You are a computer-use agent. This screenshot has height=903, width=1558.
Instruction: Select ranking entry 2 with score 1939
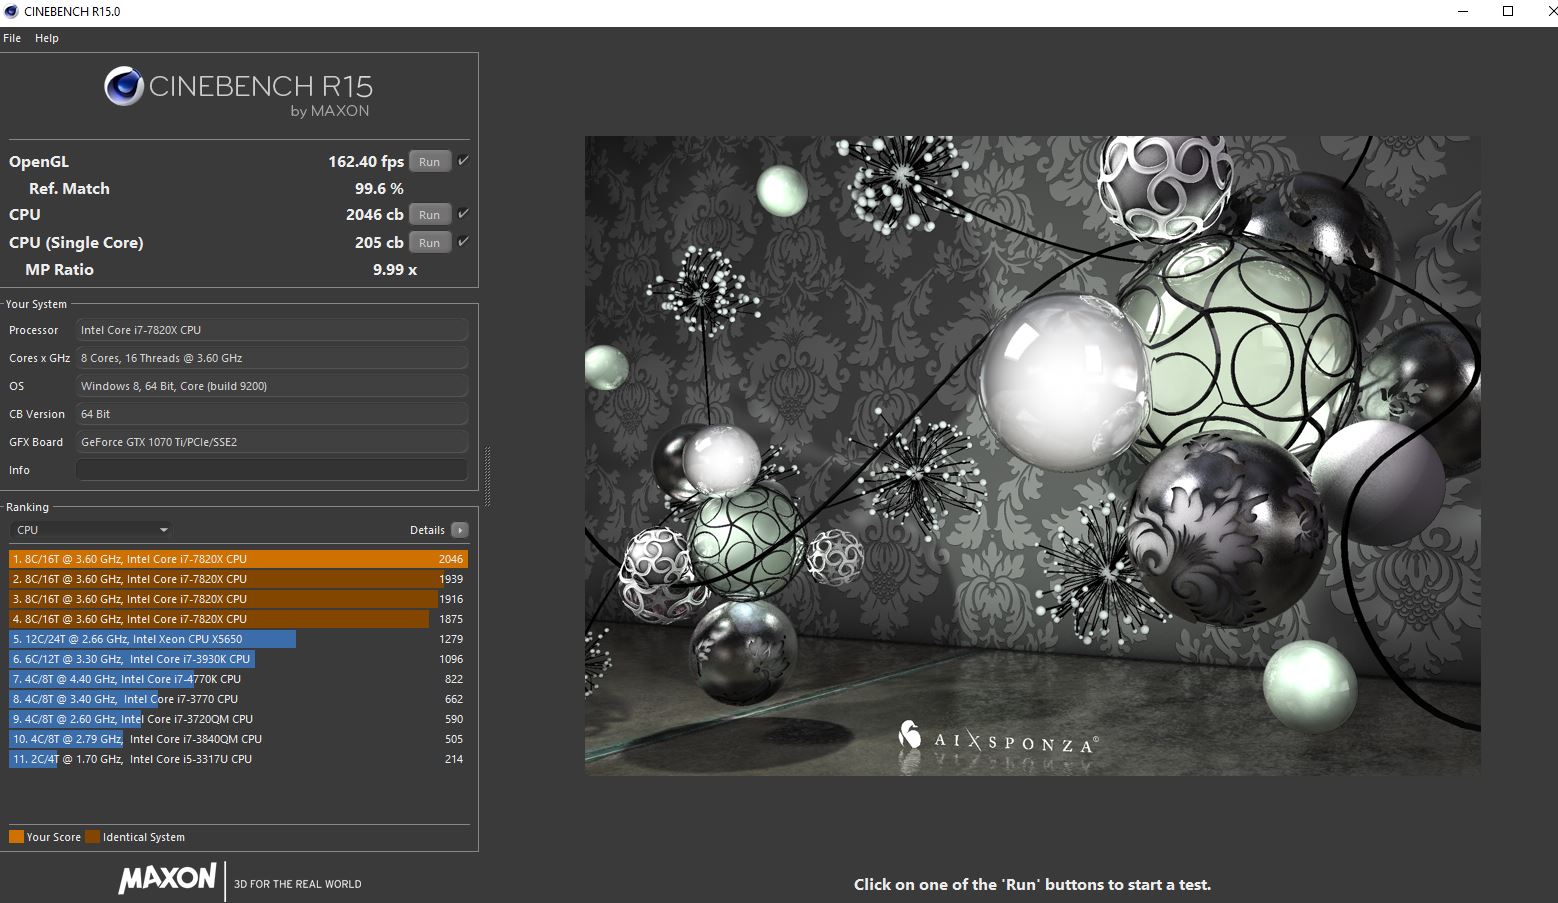[x=238, y=579]
